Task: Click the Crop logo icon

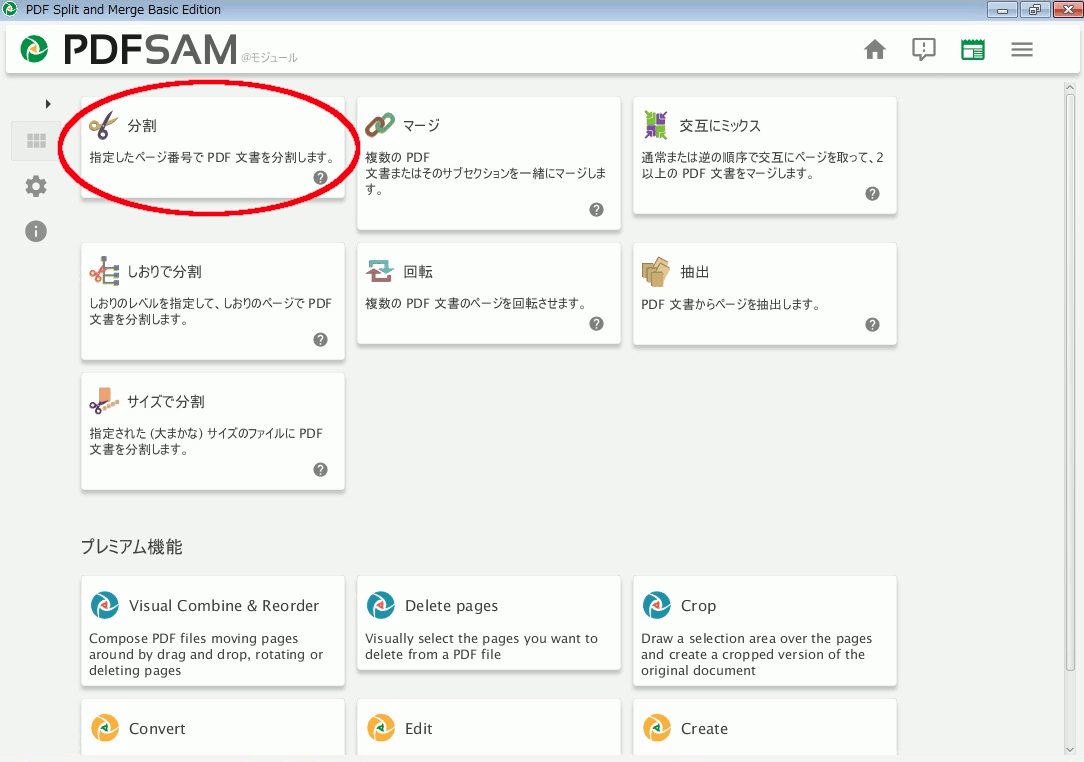Action: [x=657, y=605]
